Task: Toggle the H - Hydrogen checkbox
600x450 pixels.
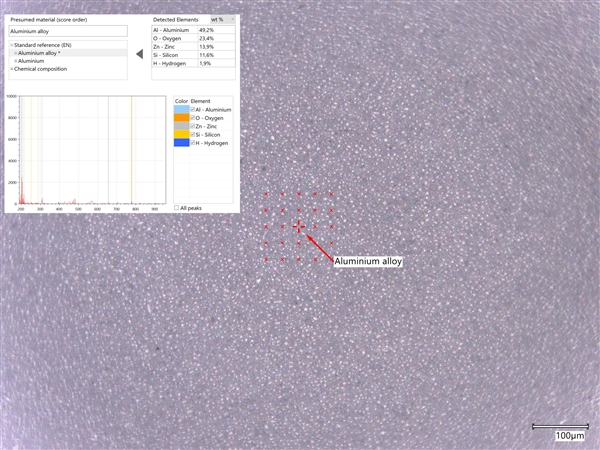Action: (x=193, y=143)
